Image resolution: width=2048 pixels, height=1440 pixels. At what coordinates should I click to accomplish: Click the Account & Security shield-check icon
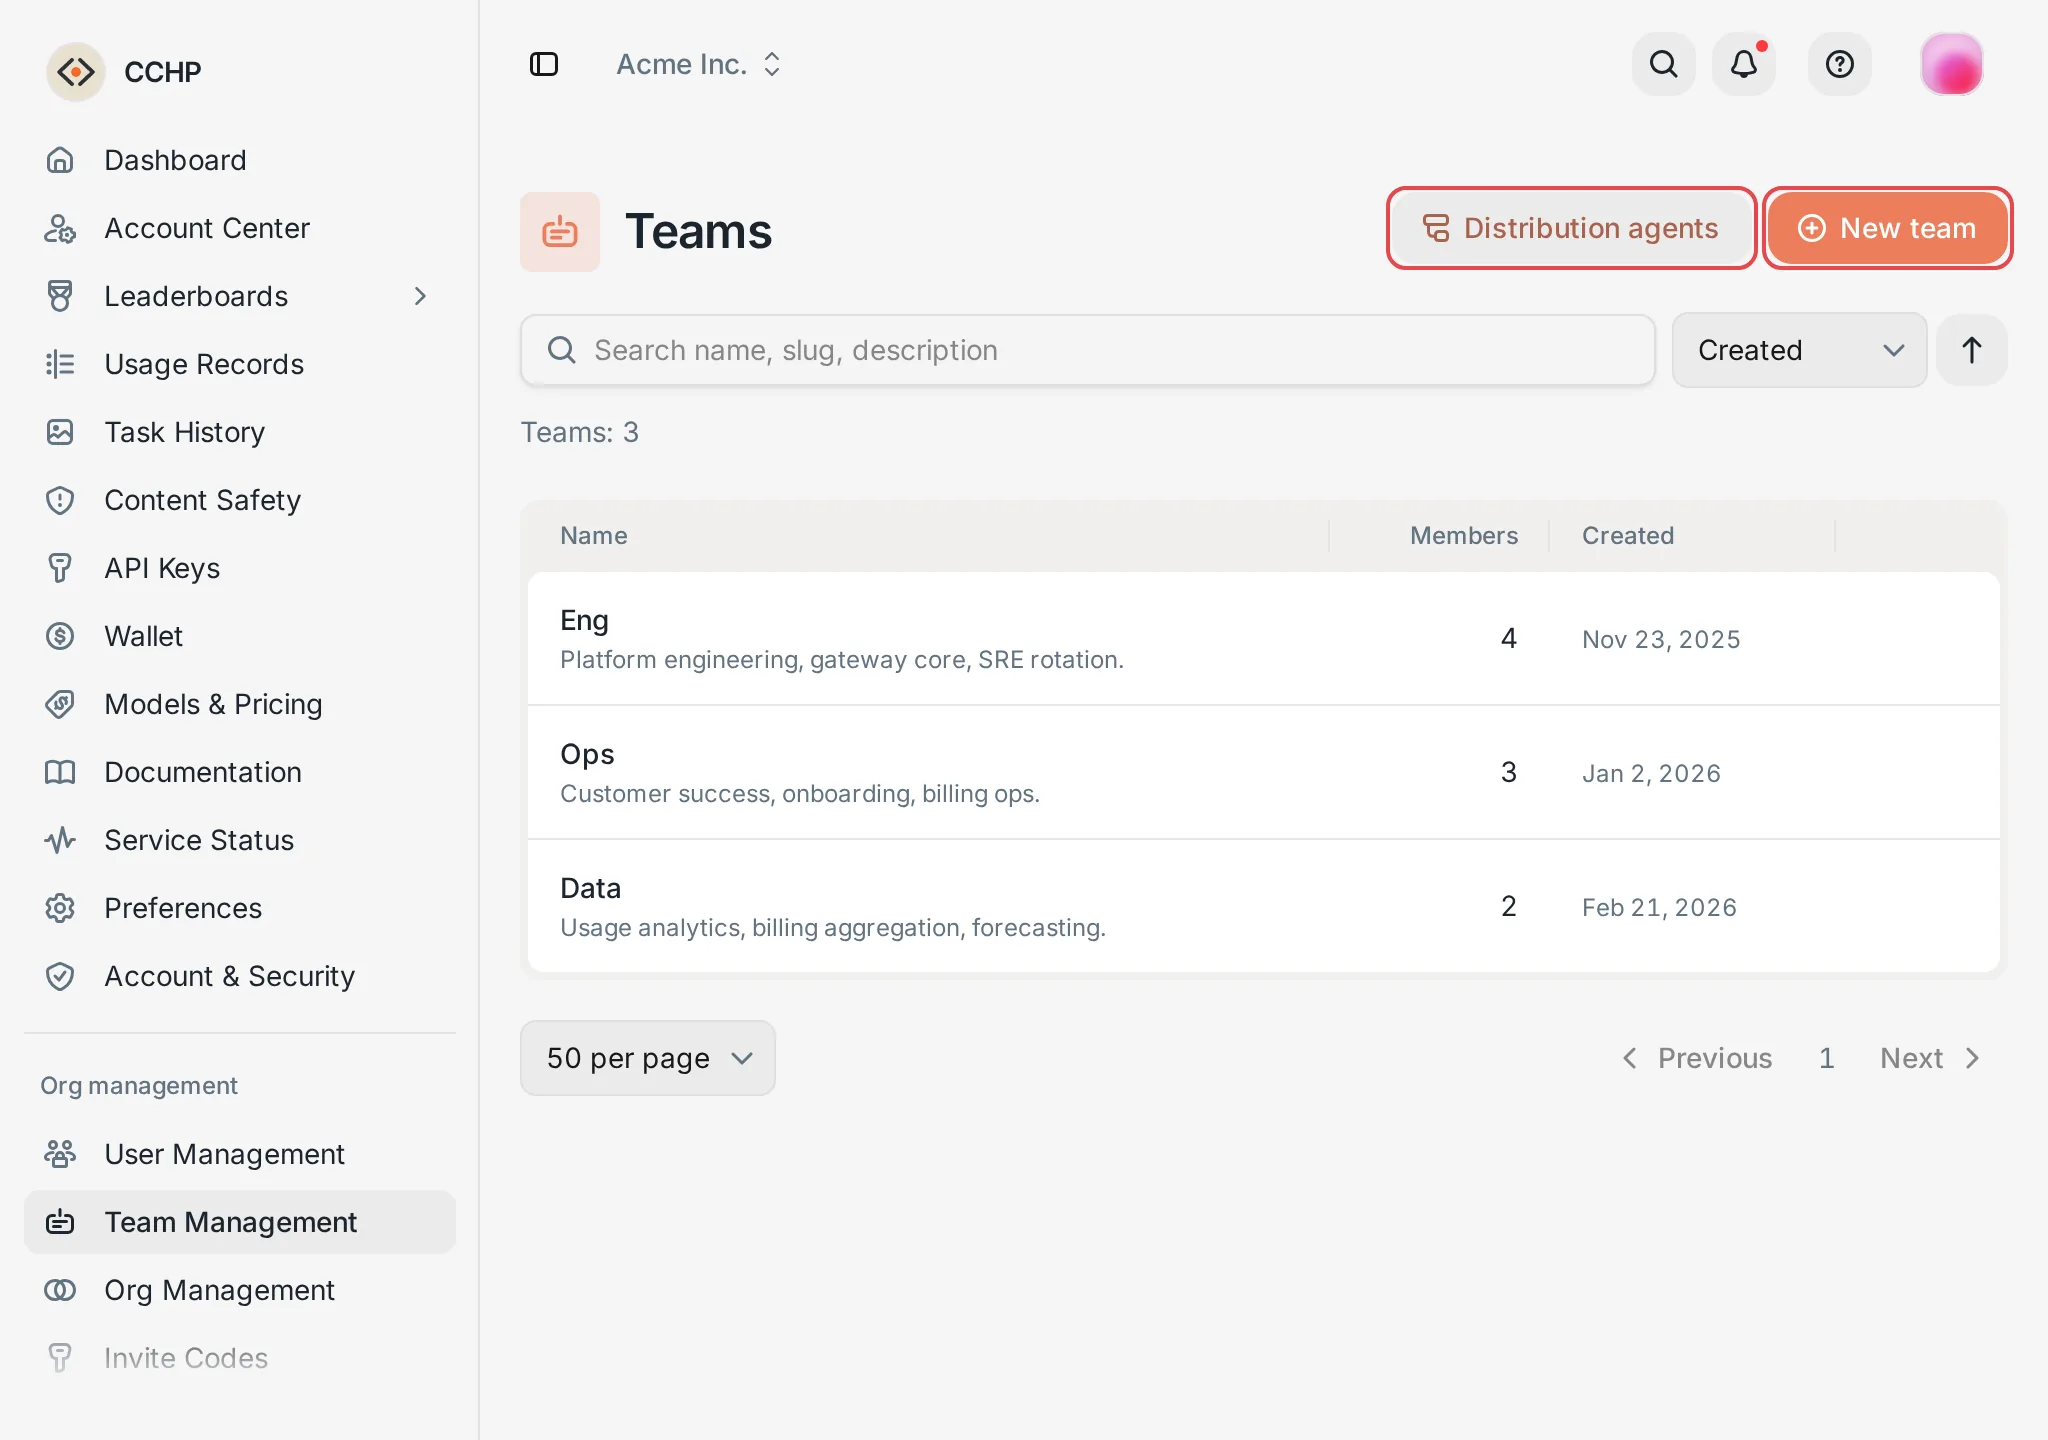[x=60, y=976]
